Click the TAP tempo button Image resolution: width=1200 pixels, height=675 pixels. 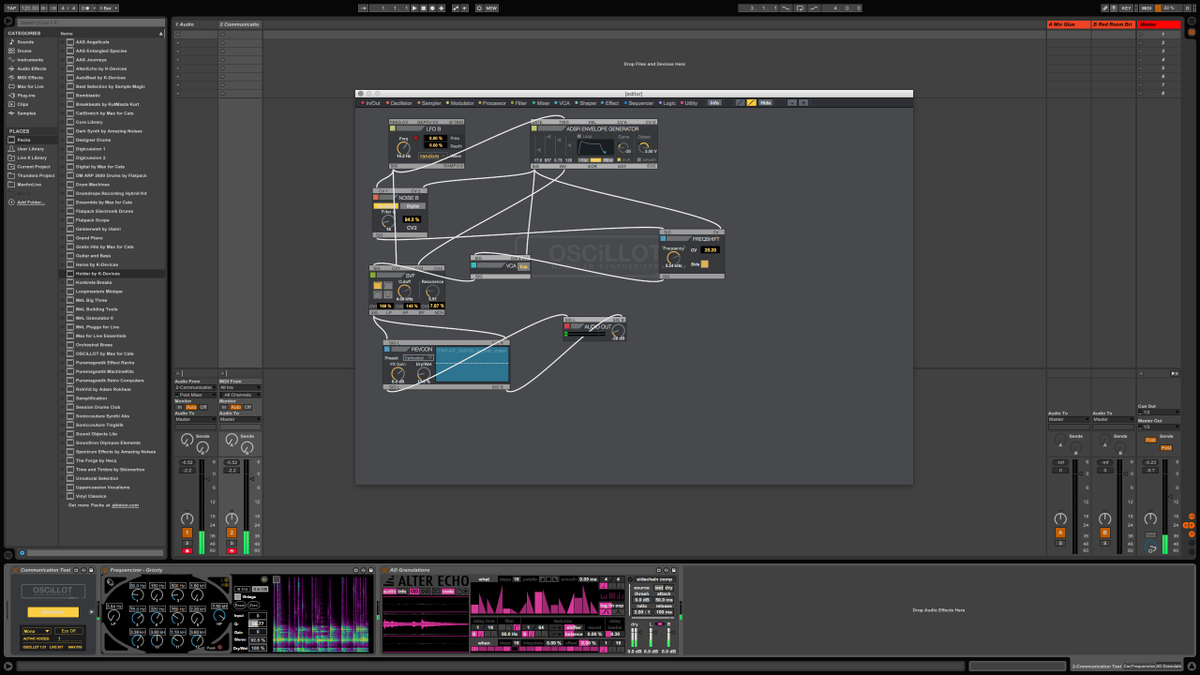point(11,8)
